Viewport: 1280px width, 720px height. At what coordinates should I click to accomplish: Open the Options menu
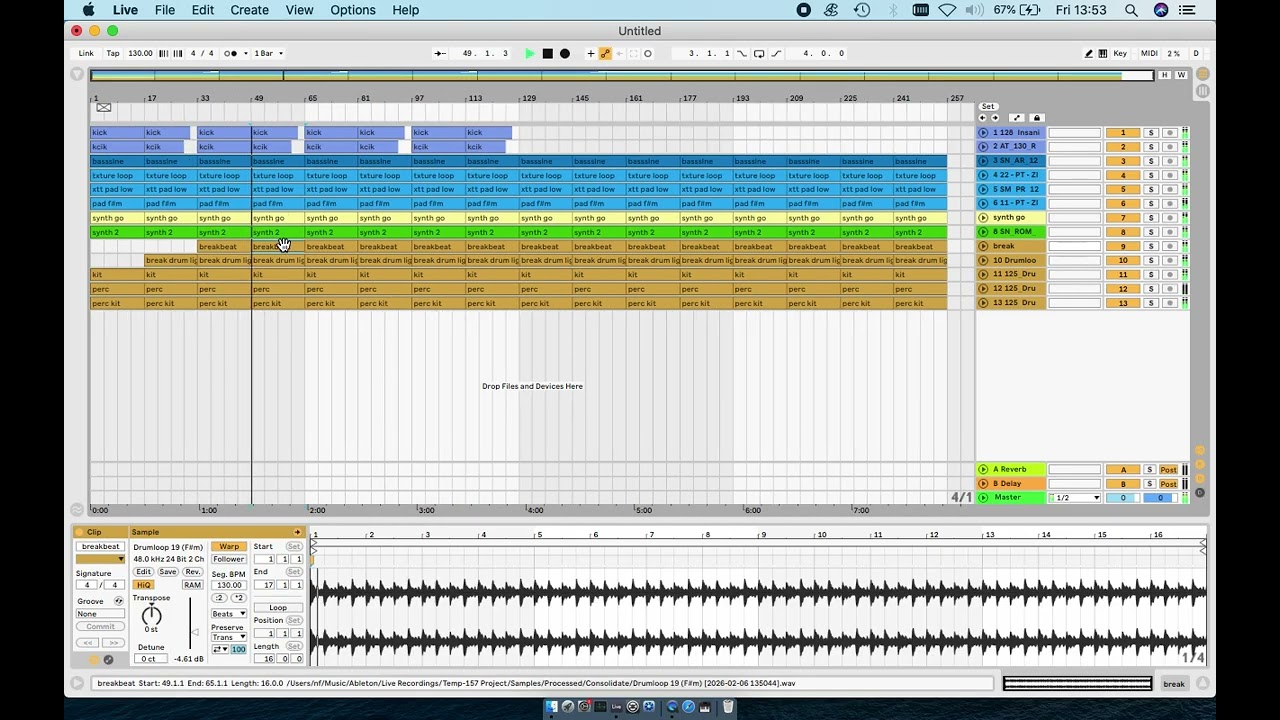[353, 10]
